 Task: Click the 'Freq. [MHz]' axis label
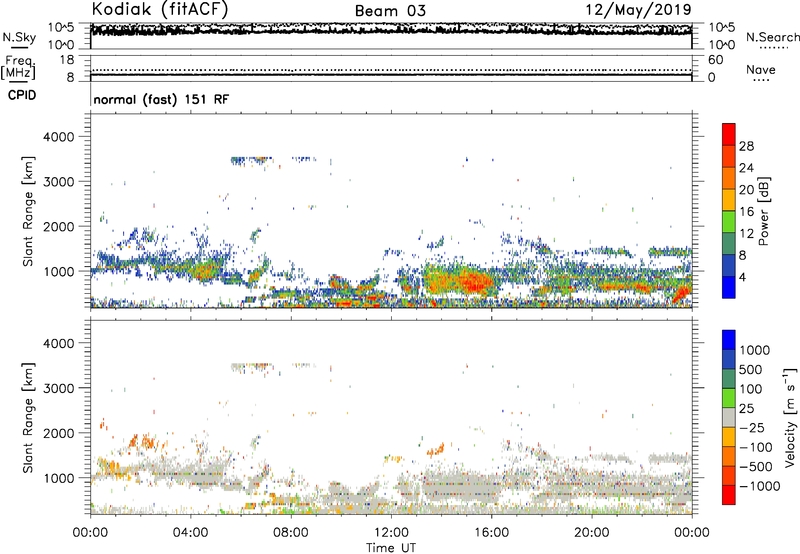18,67
